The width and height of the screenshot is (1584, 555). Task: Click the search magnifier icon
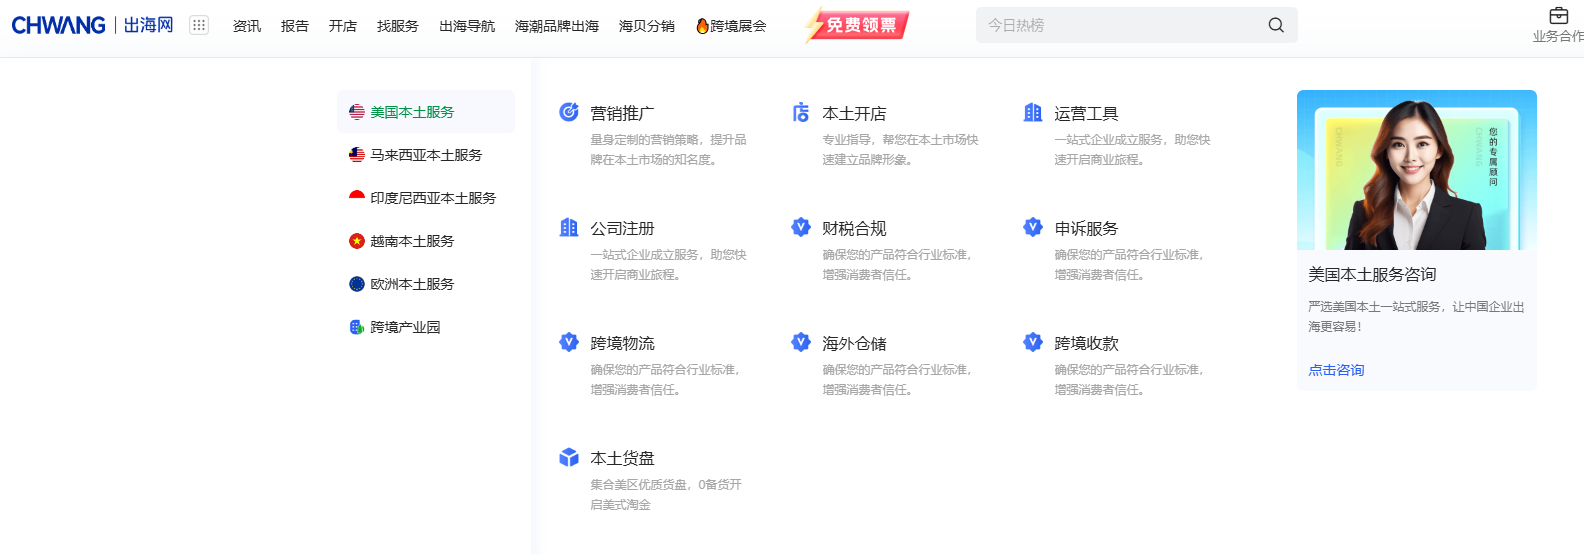(1276, 25)
